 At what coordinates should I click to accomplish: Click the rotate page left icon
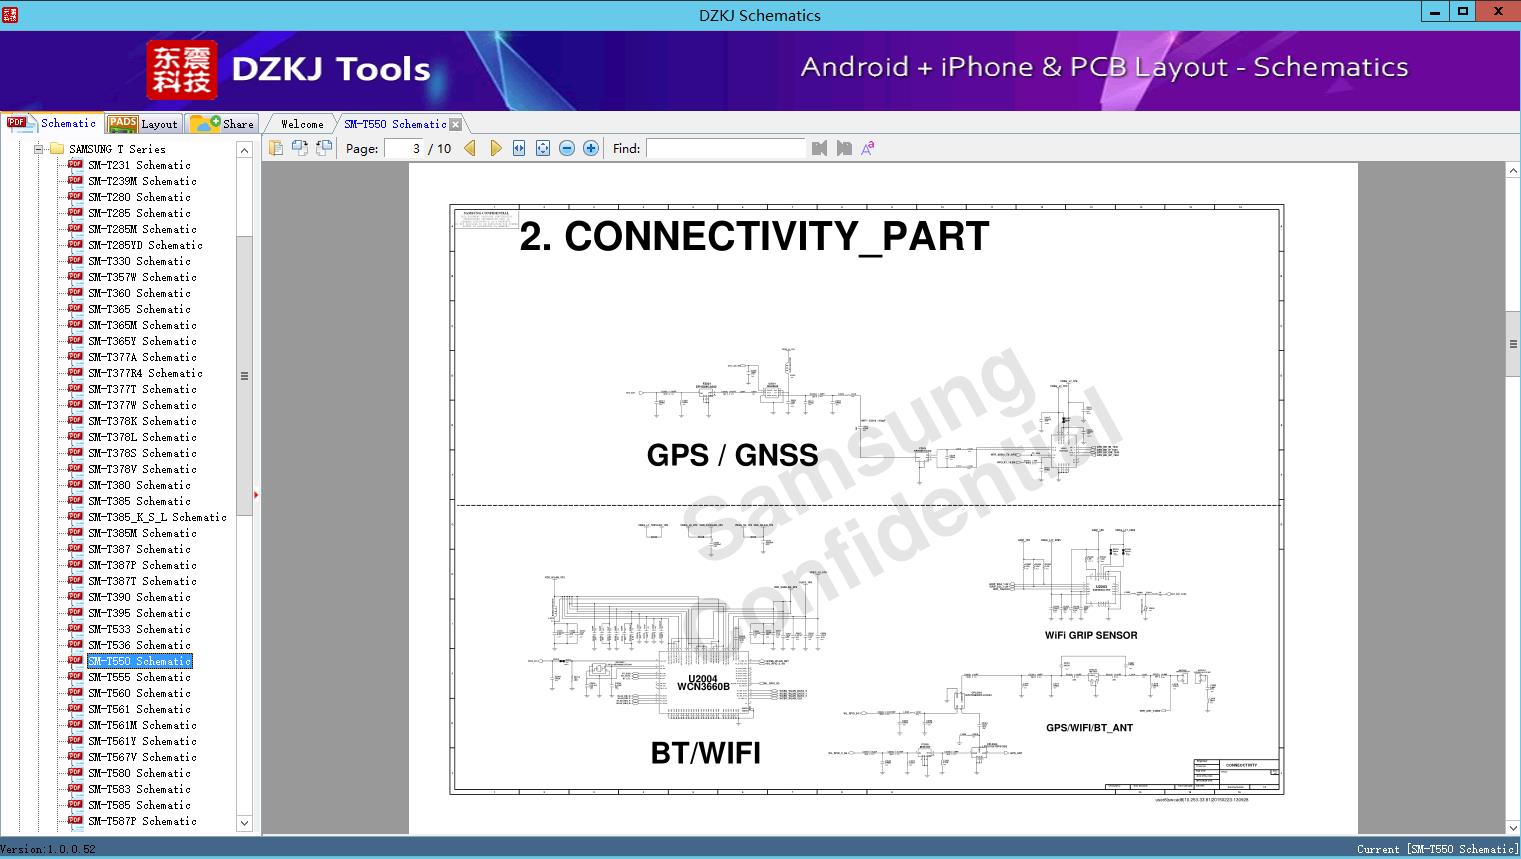300,148
